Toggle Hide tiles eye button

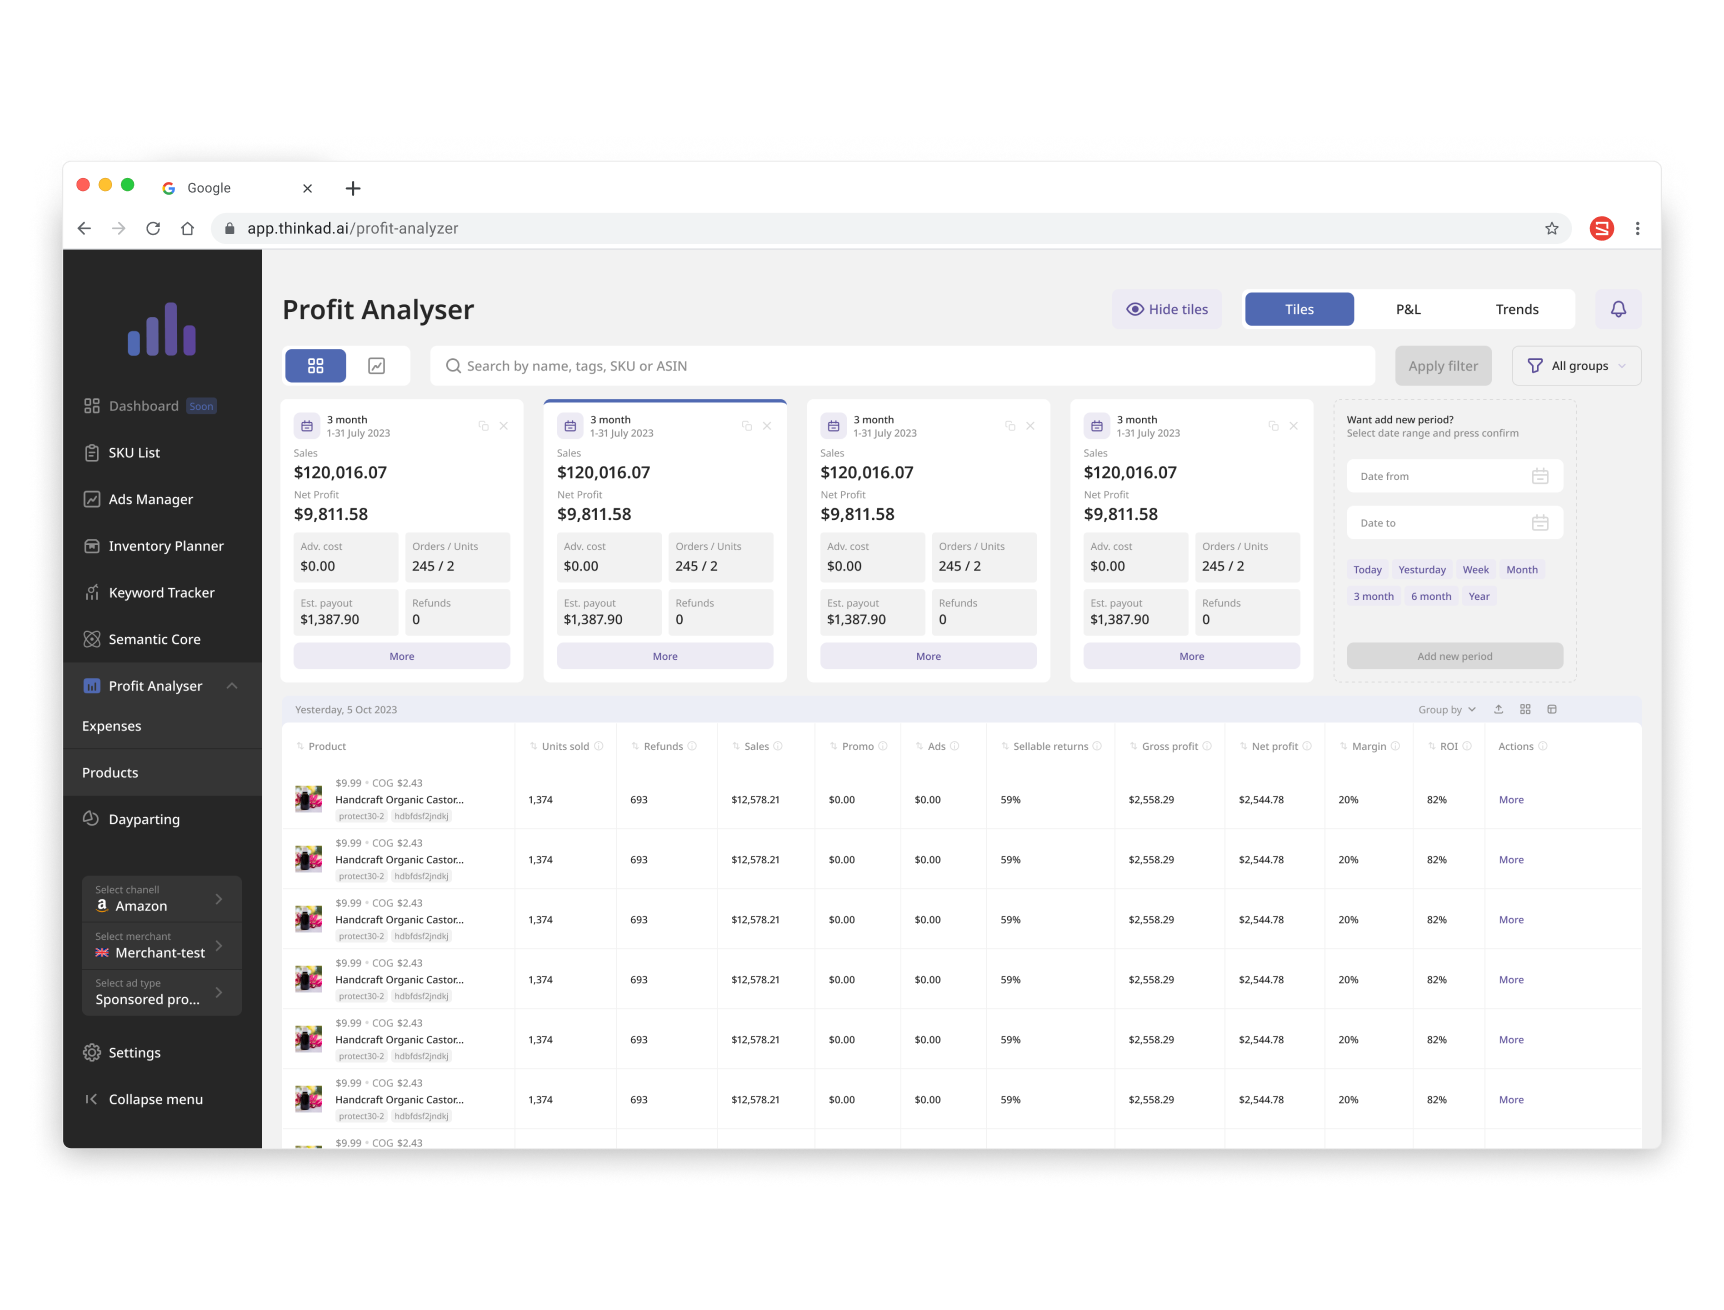(x=1167, y=309)
